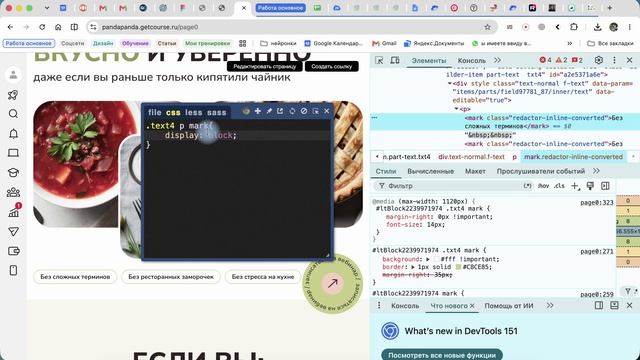640x360 pixels.
Task: Expand the border shorthand property arrow
Action: pos(413,267)
